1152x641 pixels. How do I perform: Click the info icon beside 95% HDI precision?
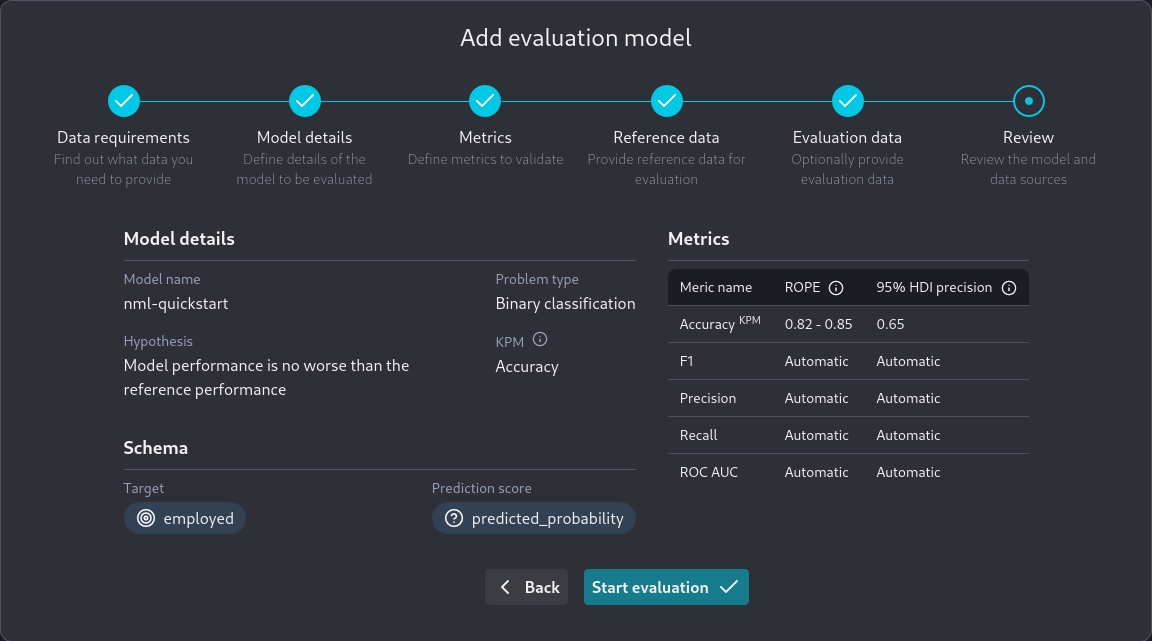click(1009, 288)
